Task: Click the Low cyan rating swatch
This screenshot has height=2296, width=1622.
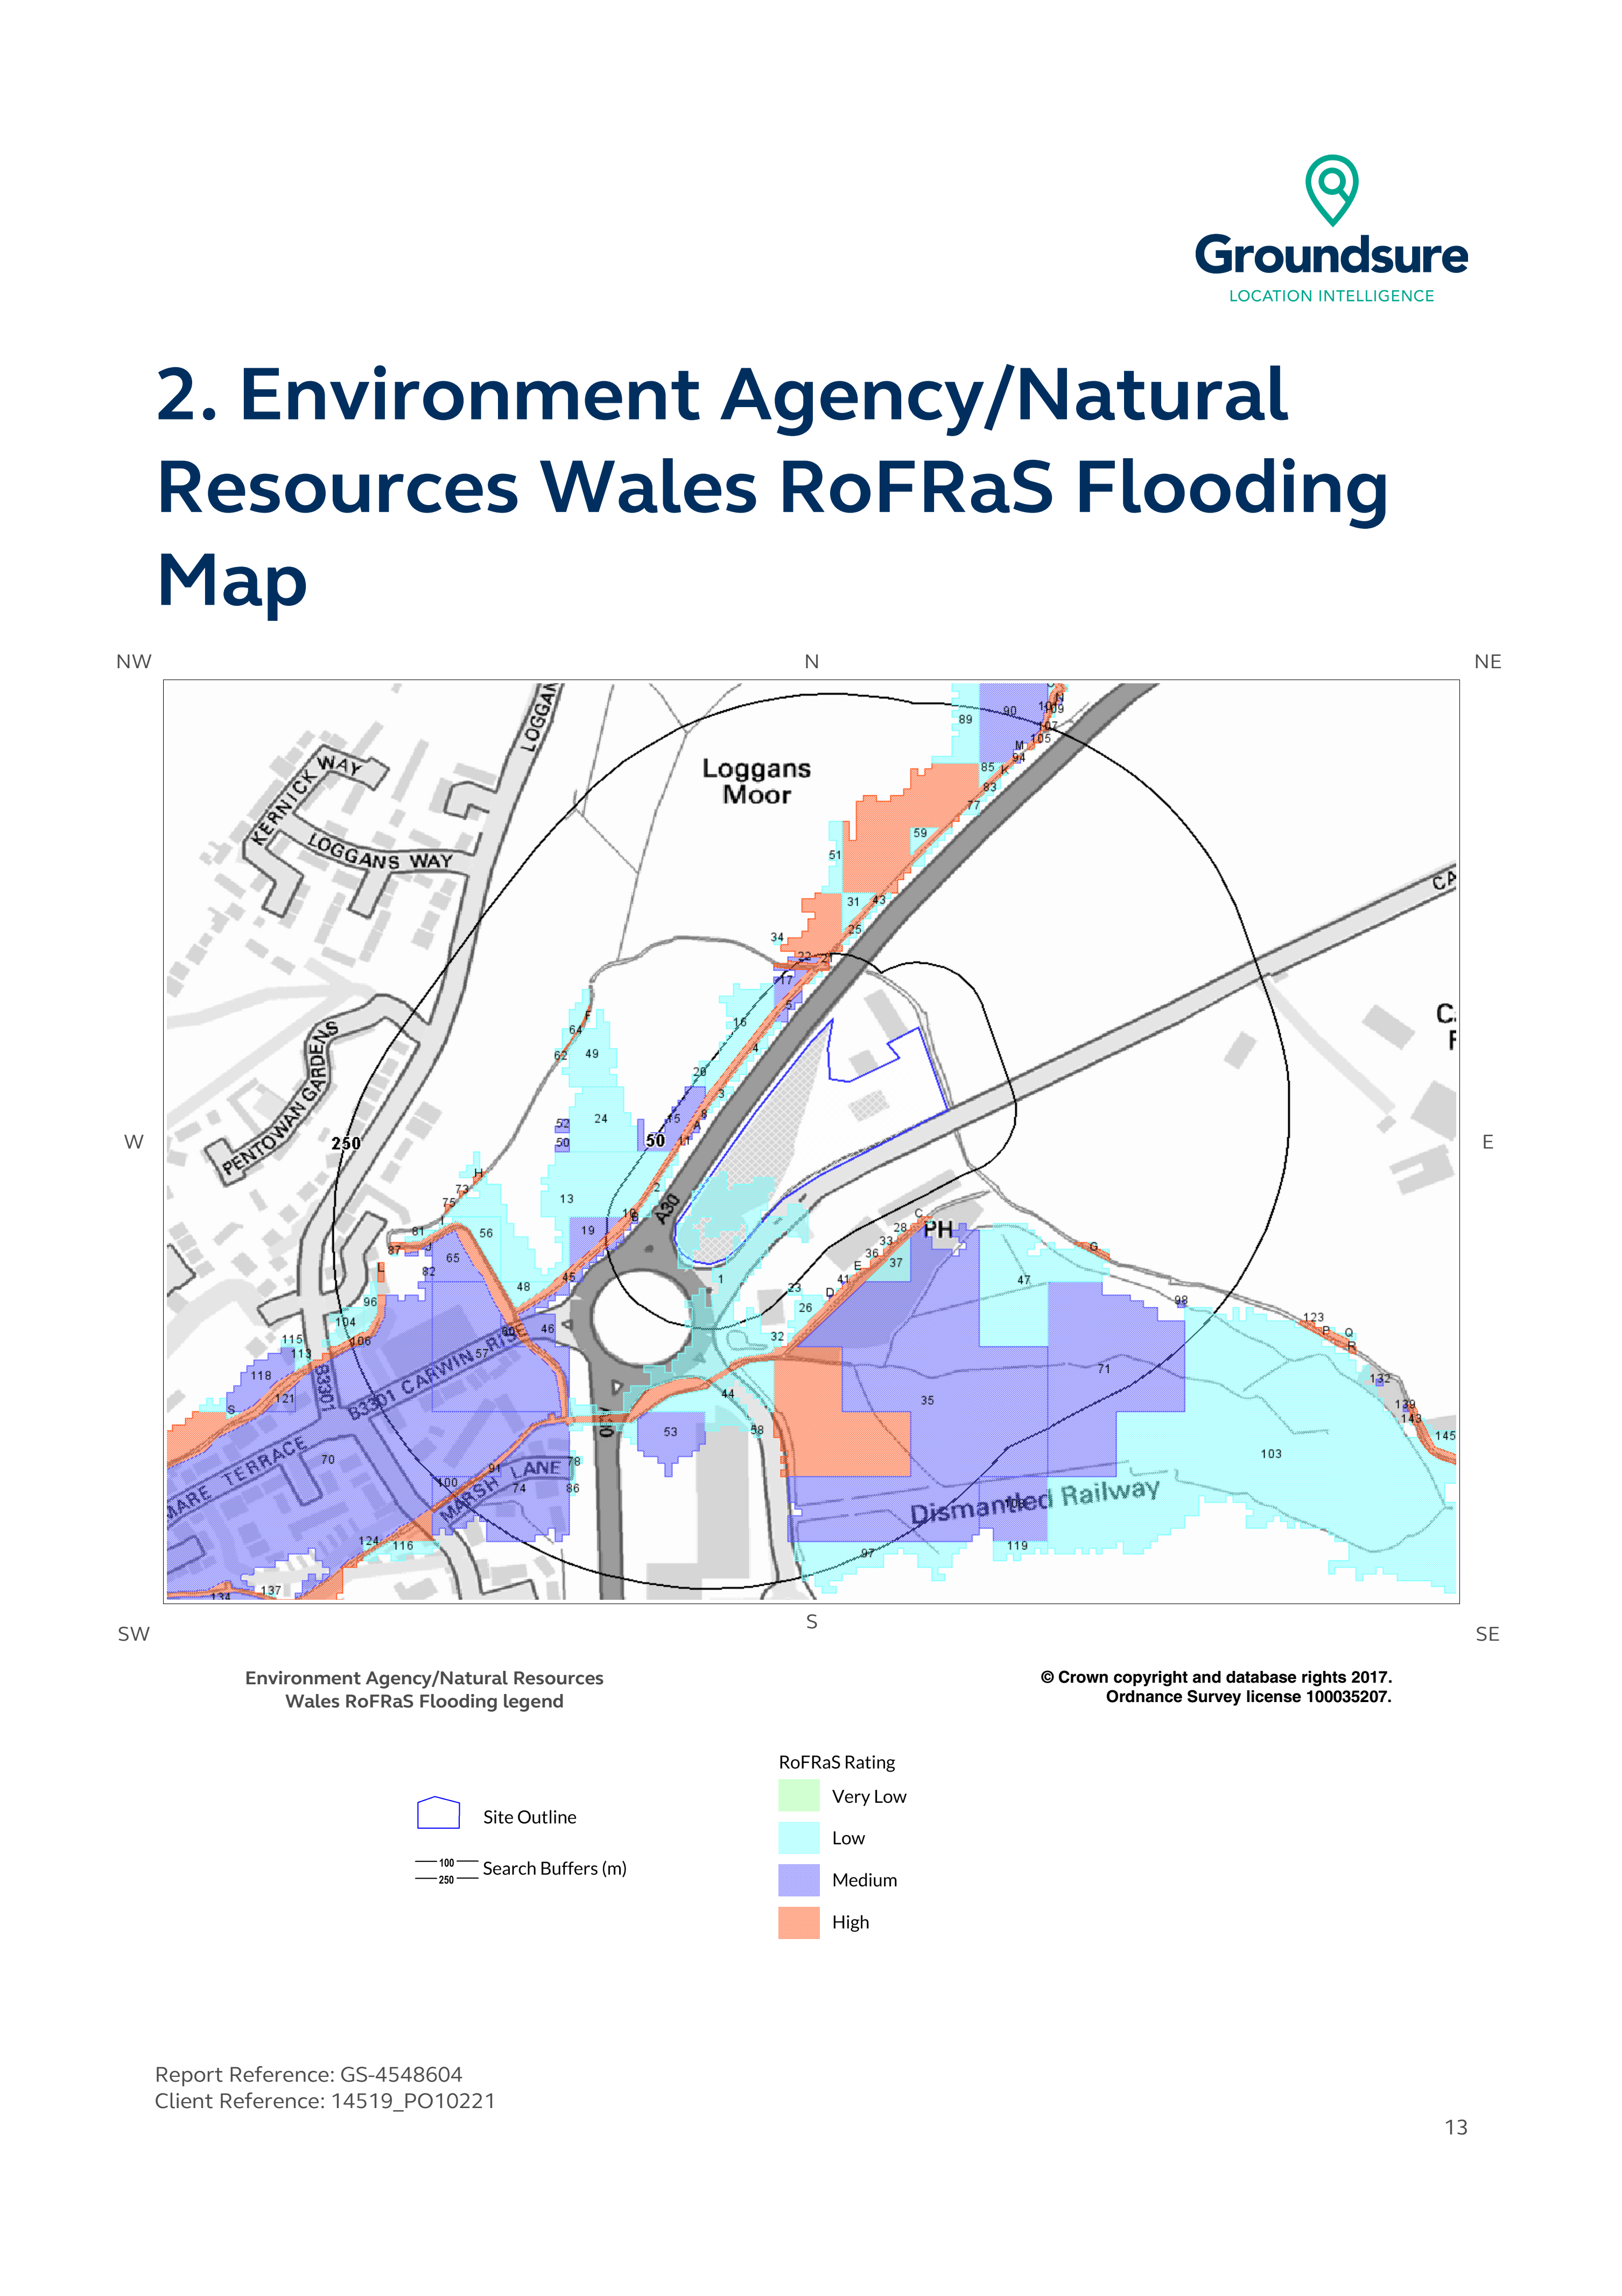Action: (798, 1838)
